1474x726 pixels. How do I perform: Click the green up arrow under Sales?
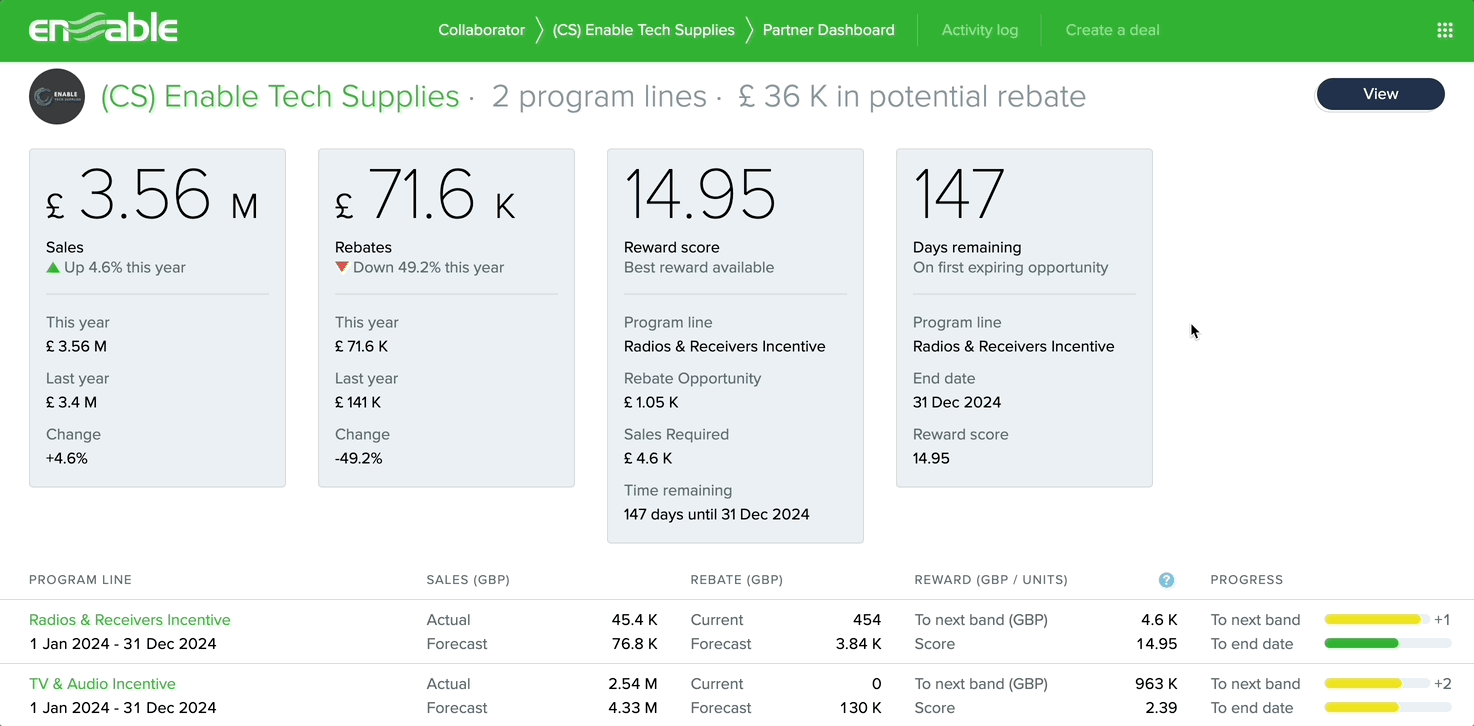click(53, 267)
